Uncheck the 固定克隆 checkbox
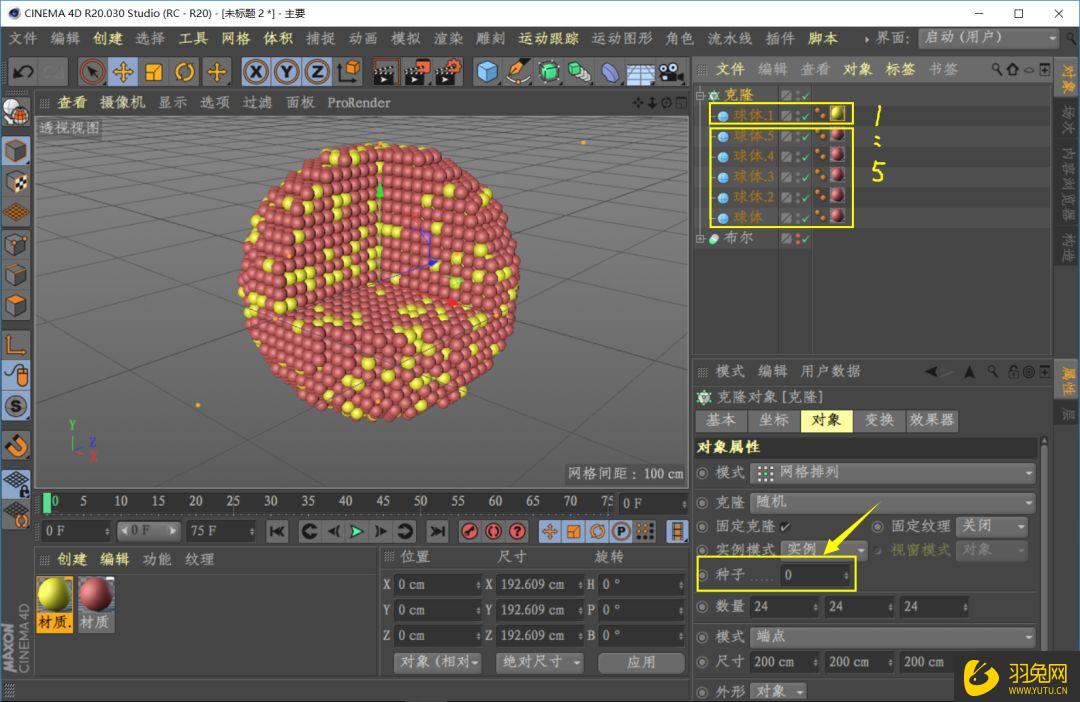The height and width of the screenshot is (702, 1080). [786, 526]
